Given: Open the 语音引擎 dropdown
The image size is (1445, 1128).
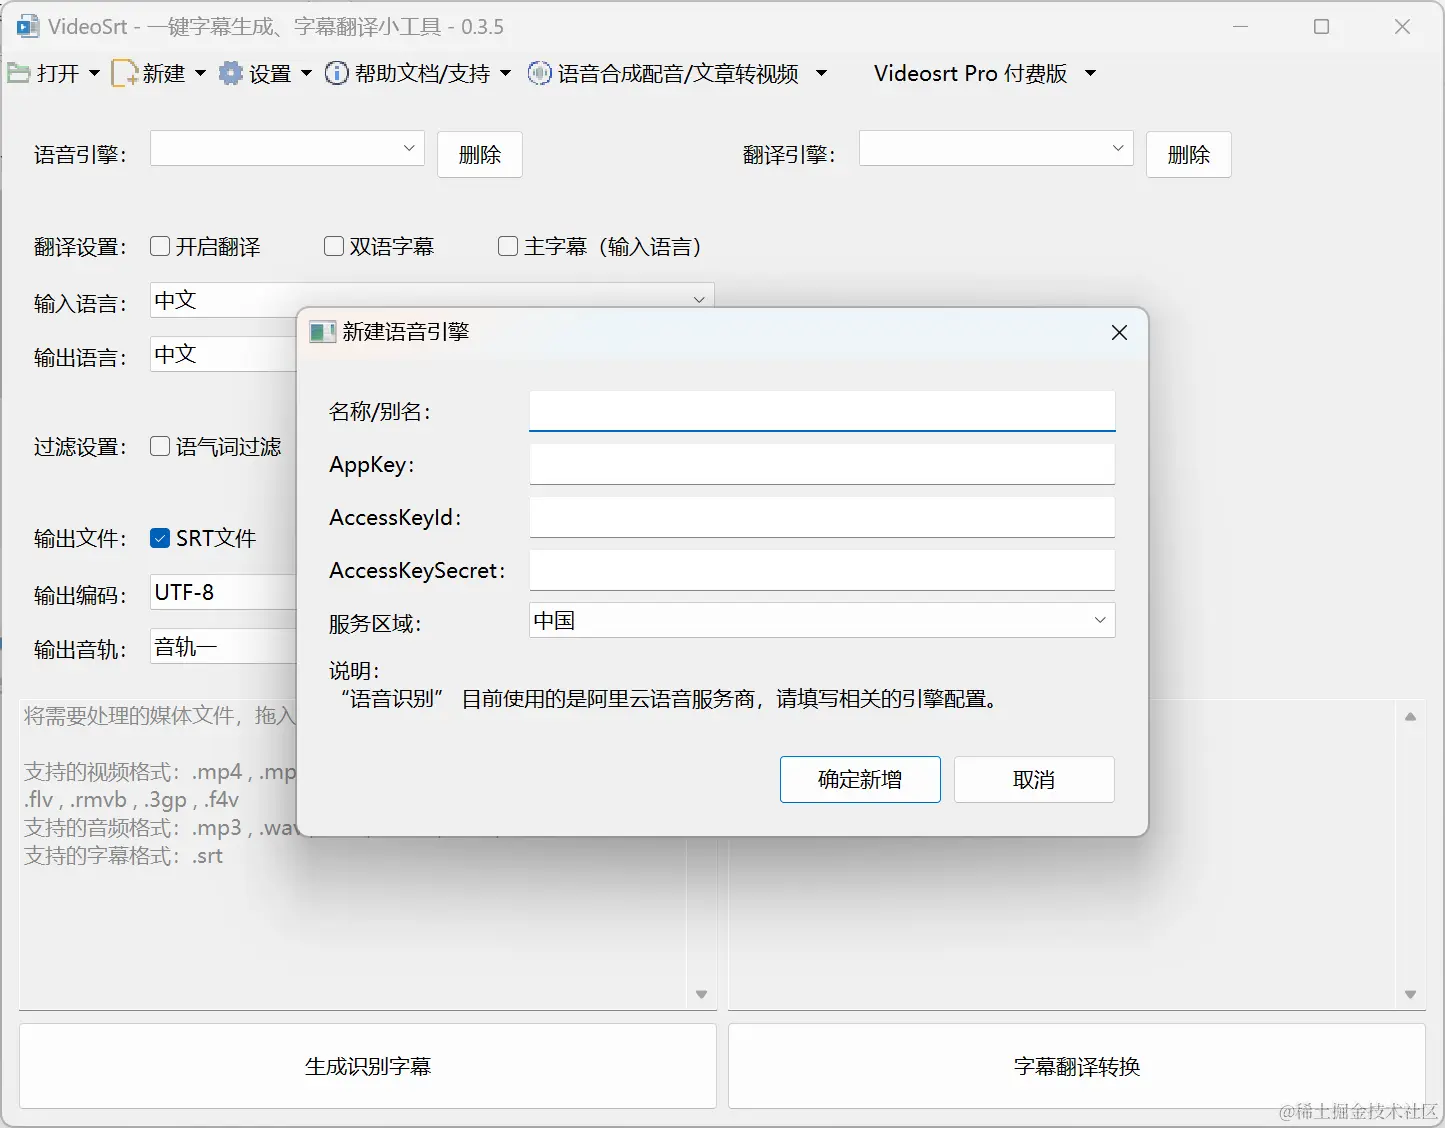Looking at the screenshot, I should pos(287,148).
